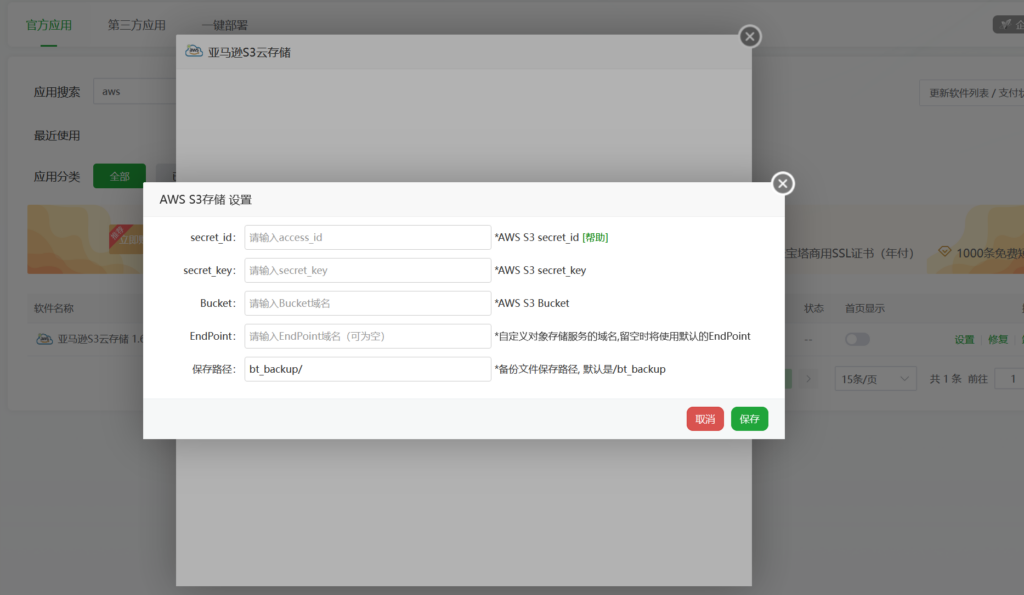
Task: Click the green 保存 button
Action: [749, 419]
